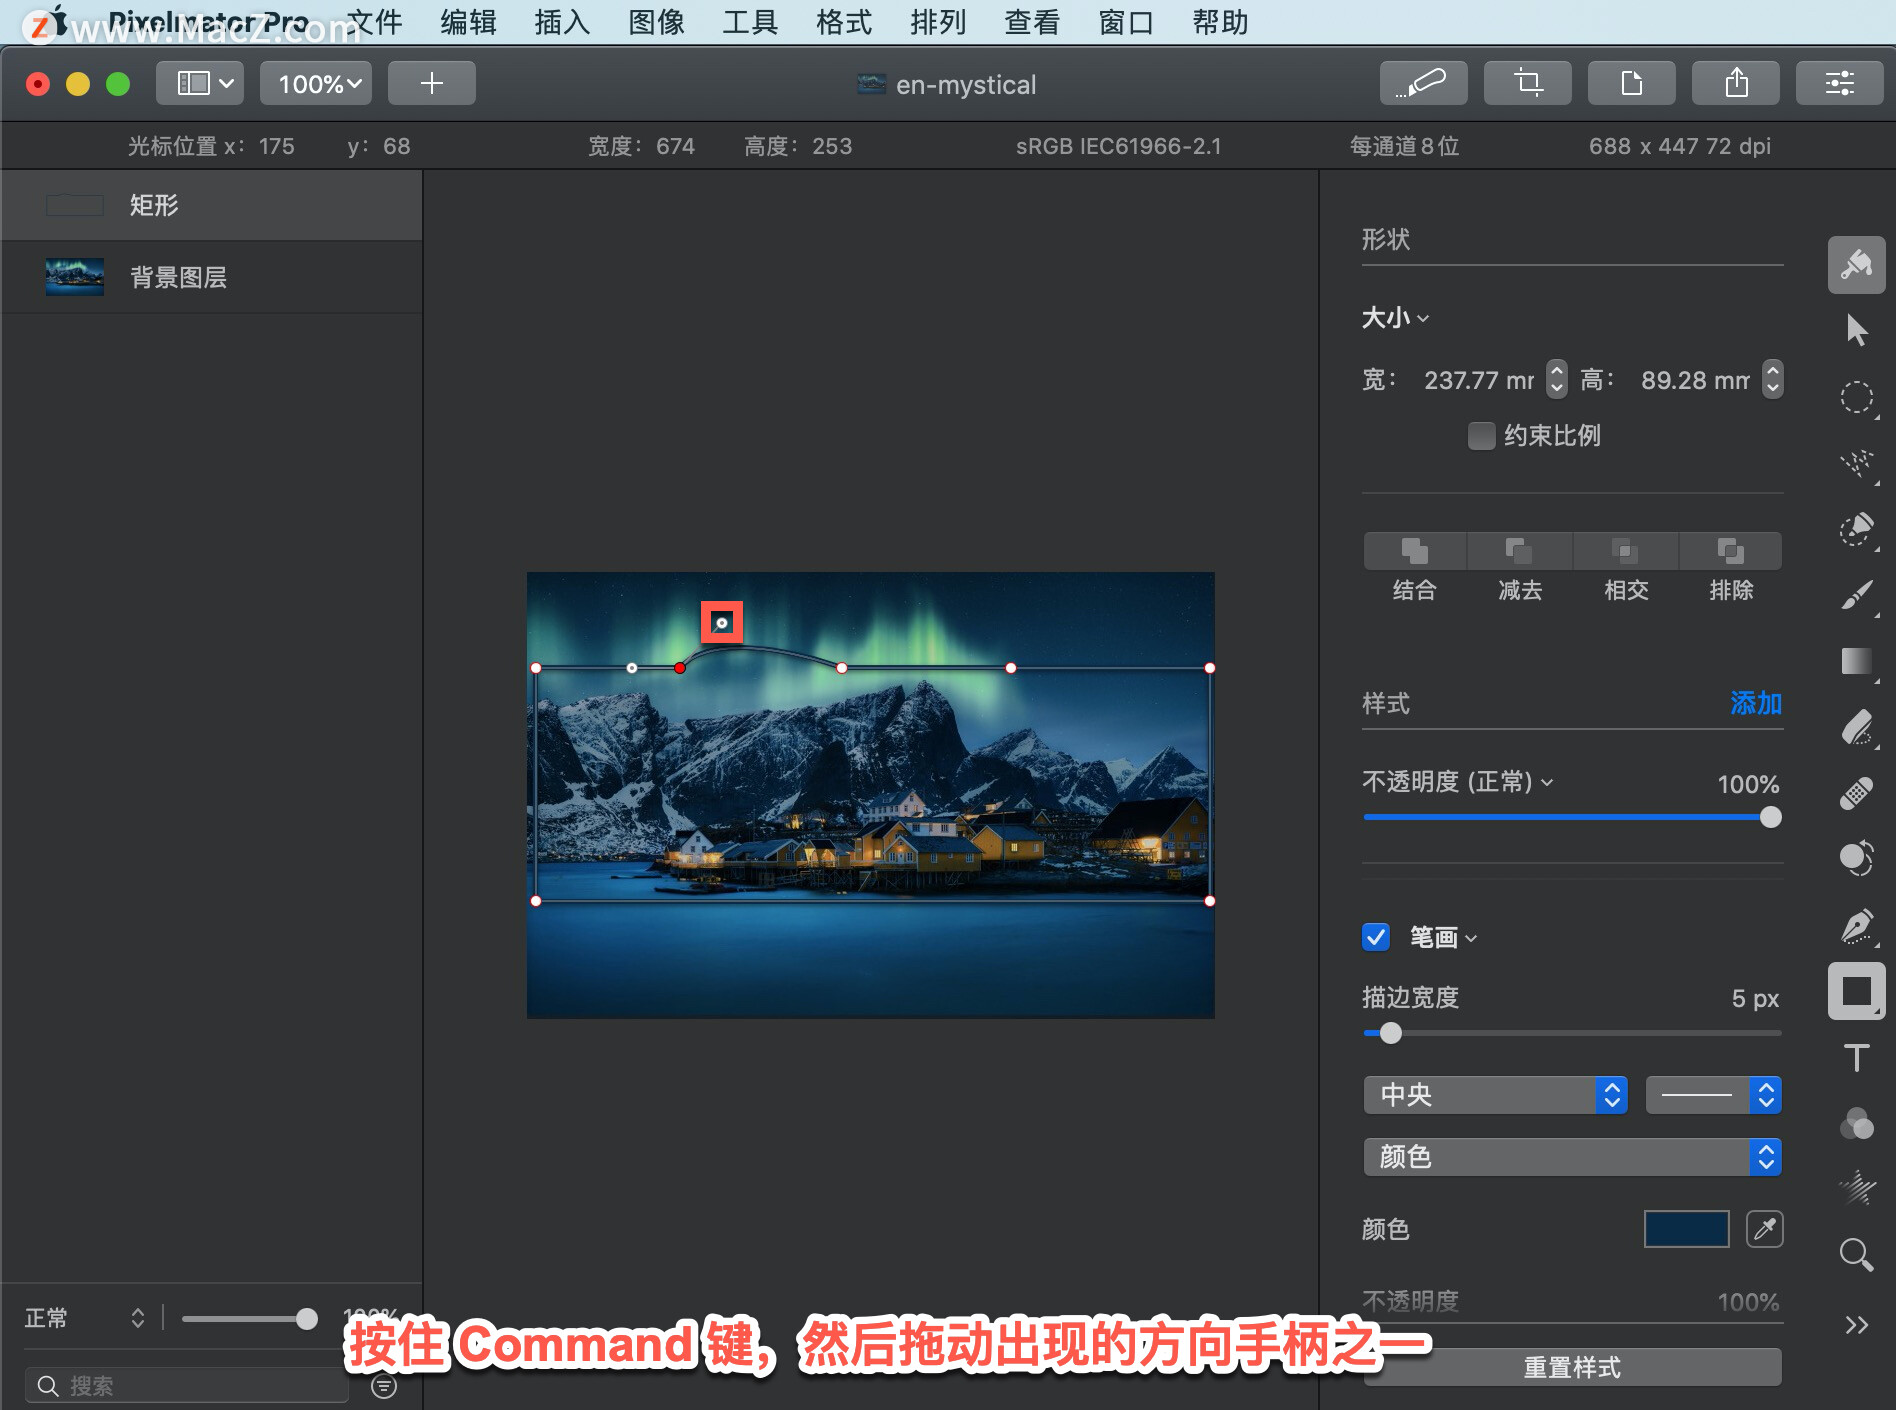Select the Arrange tool from the right toolbar

[x=1856, y=328]
